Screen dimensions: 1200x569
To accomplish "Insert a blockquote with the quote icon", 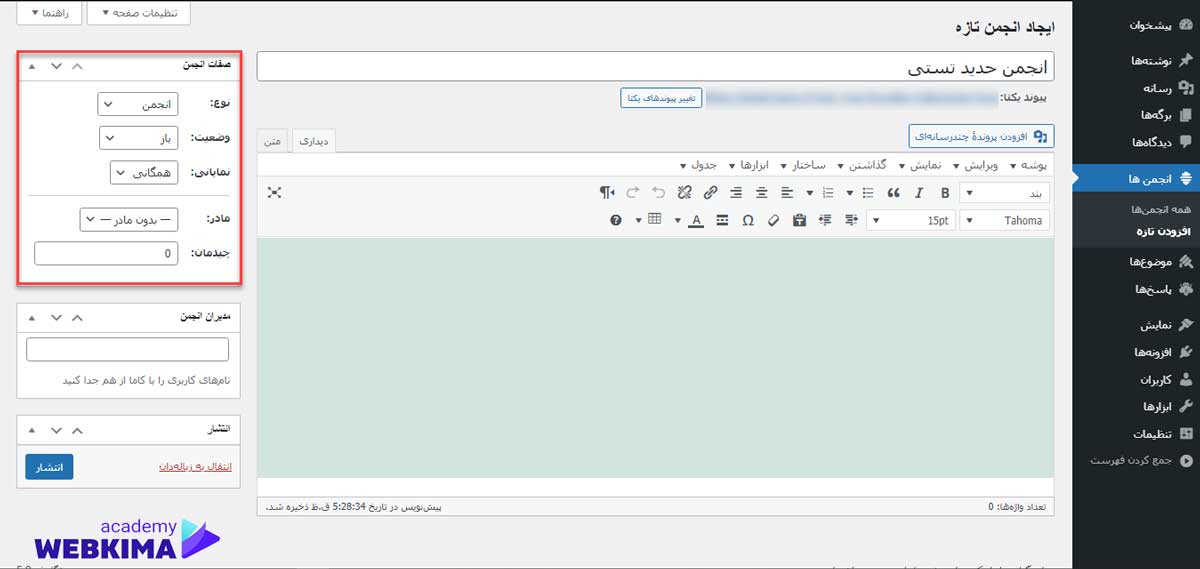I will point(893,192).
